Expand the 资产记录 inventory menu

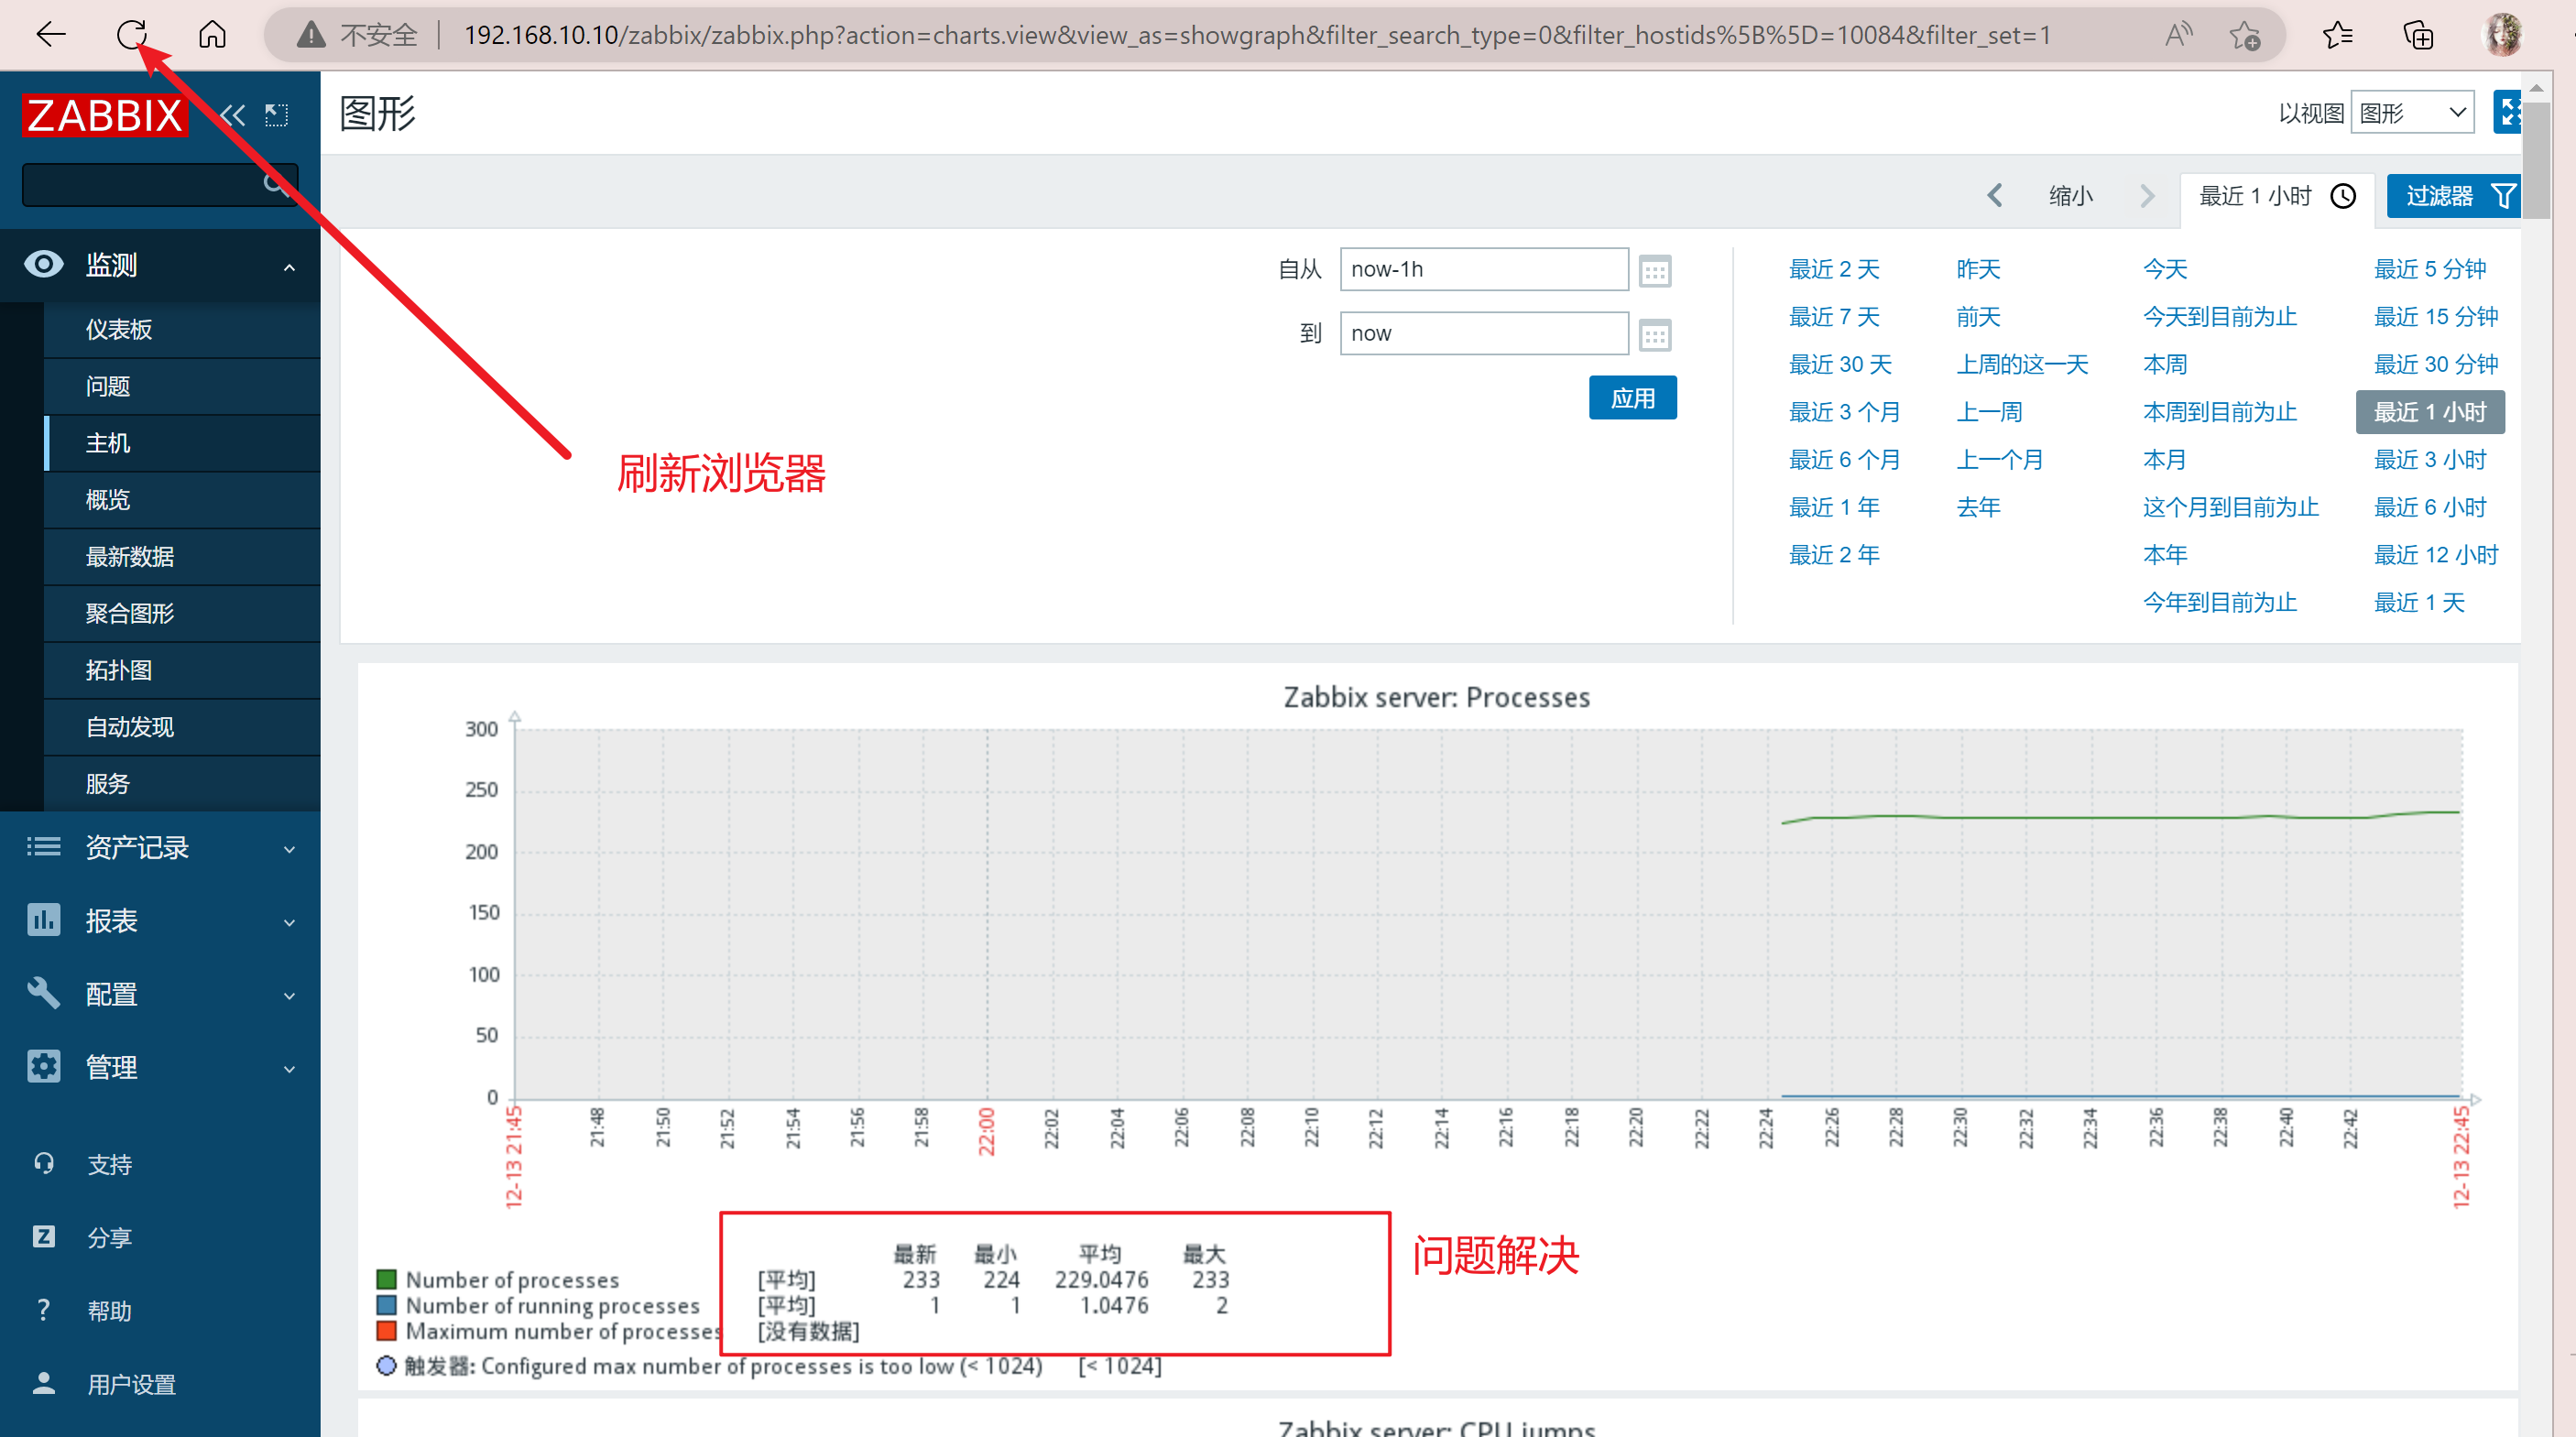point(160,848)
